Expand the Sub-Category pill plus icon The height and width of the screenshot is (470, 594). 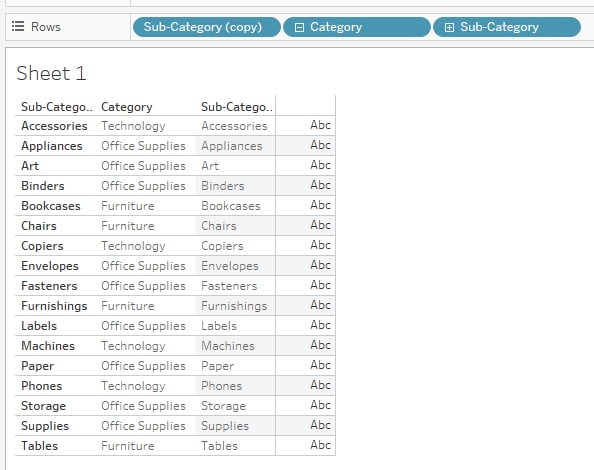pyautogui.click(x=449, y=27)
